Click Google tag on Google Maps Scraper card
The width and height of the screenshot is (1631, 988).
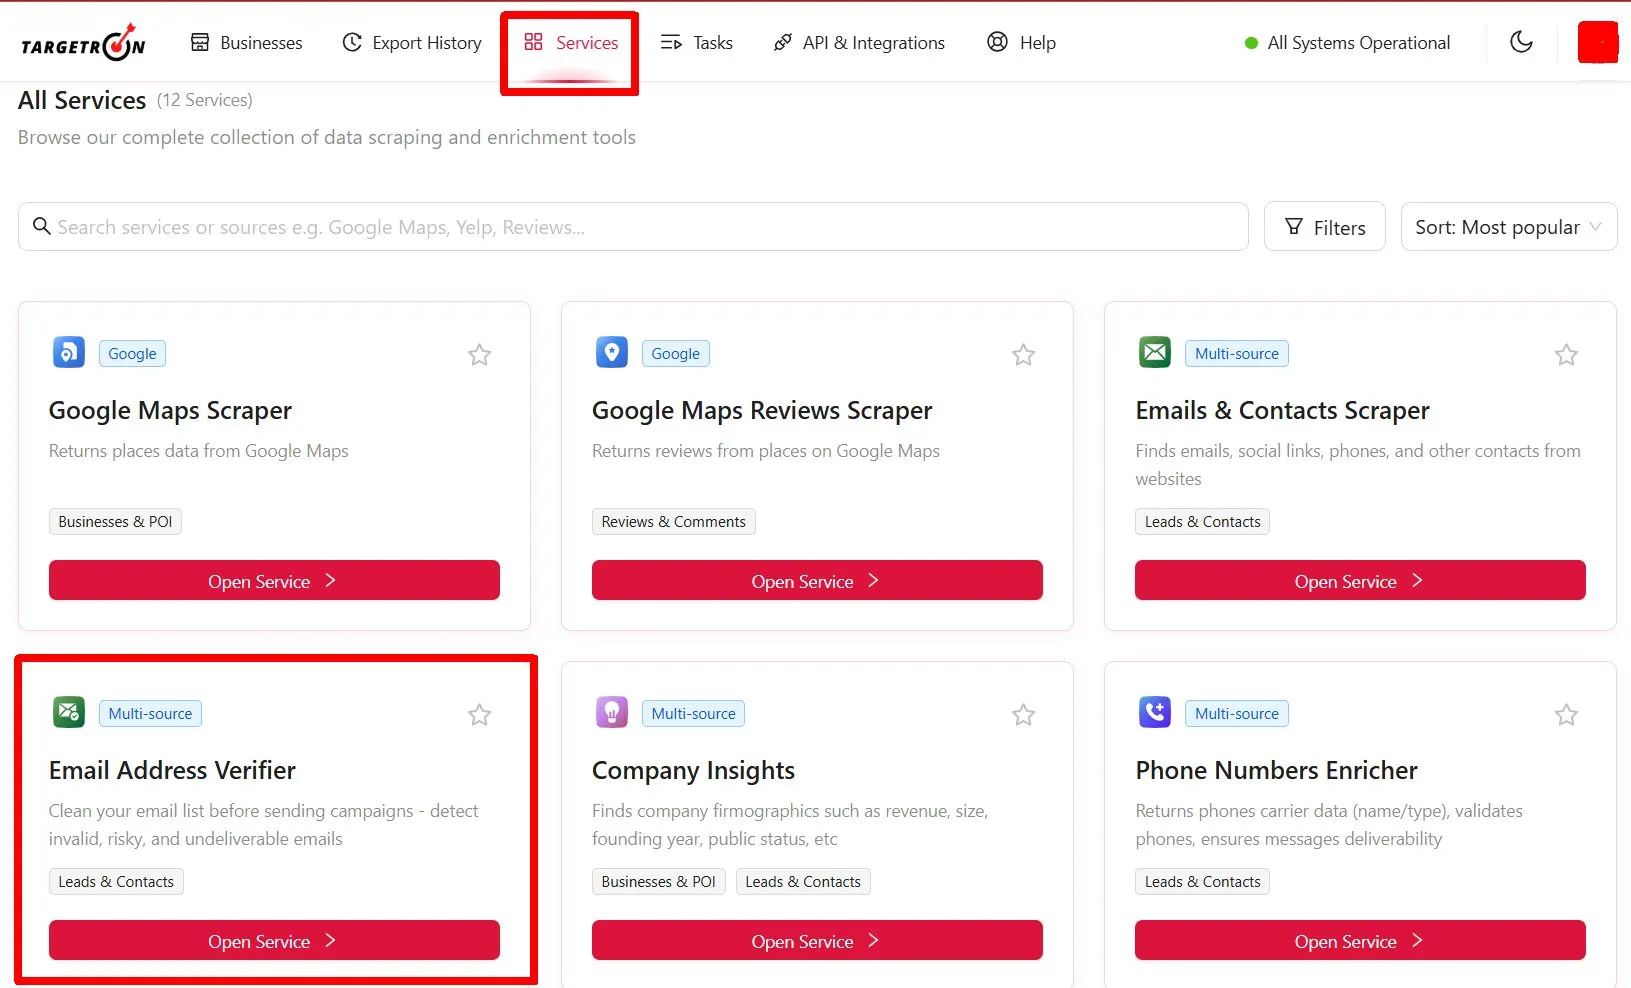(132, 354)
